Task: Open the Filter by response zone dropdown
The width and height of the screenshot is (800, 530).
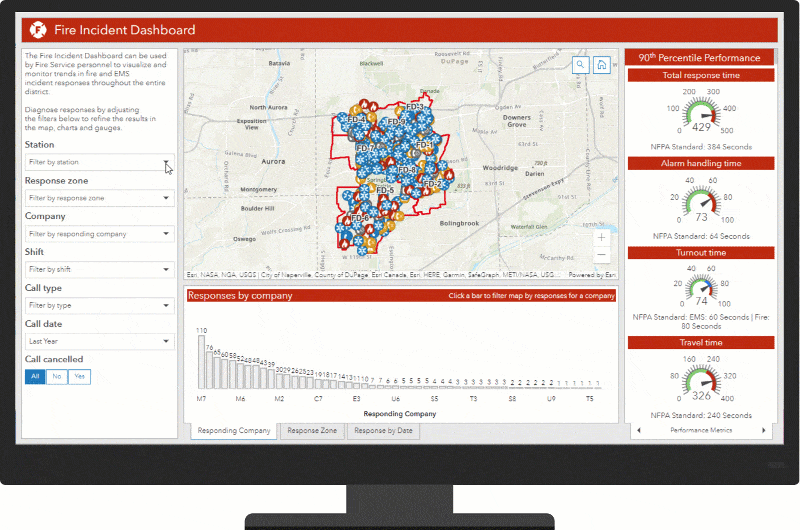Action: coord(99,198)
